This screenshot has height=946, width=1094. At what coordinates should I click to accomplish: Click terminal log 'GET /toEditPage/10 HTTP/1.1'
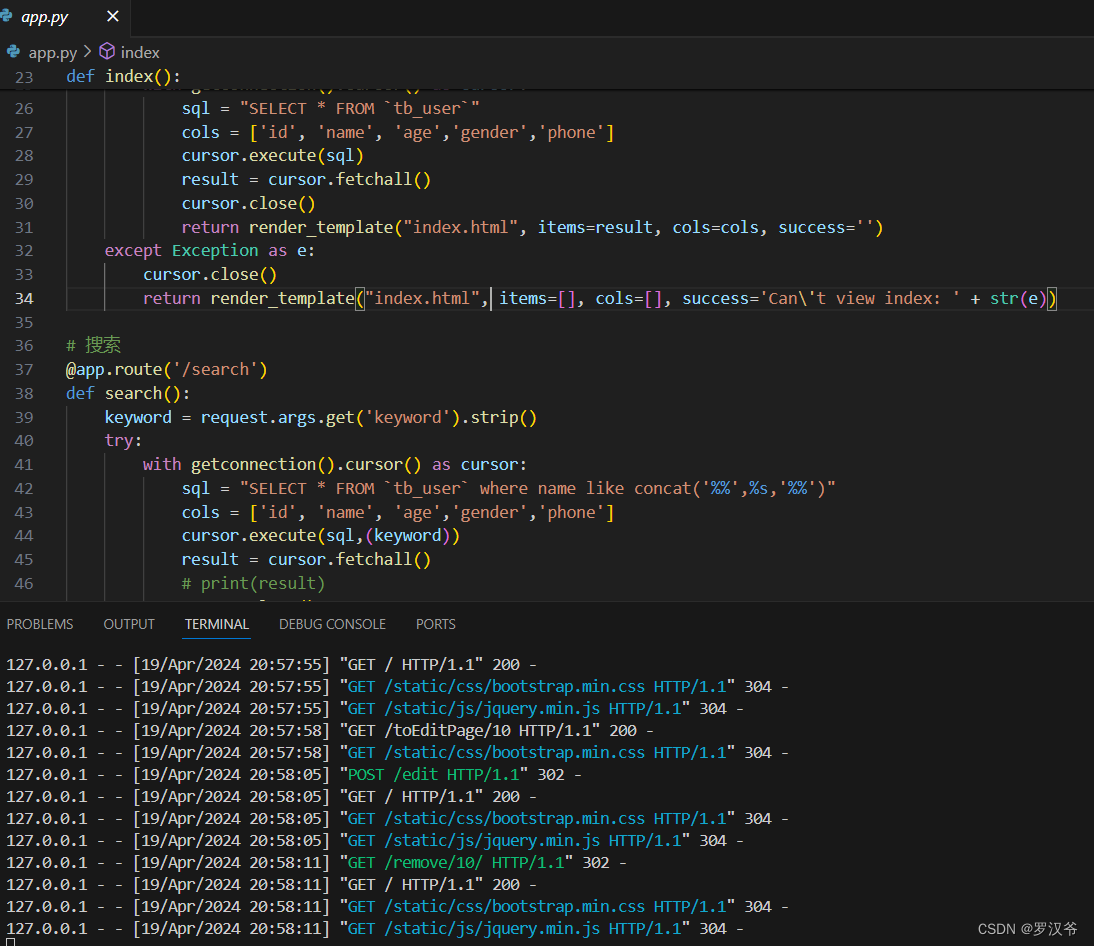pyautogui.click(x=331, y=730)
